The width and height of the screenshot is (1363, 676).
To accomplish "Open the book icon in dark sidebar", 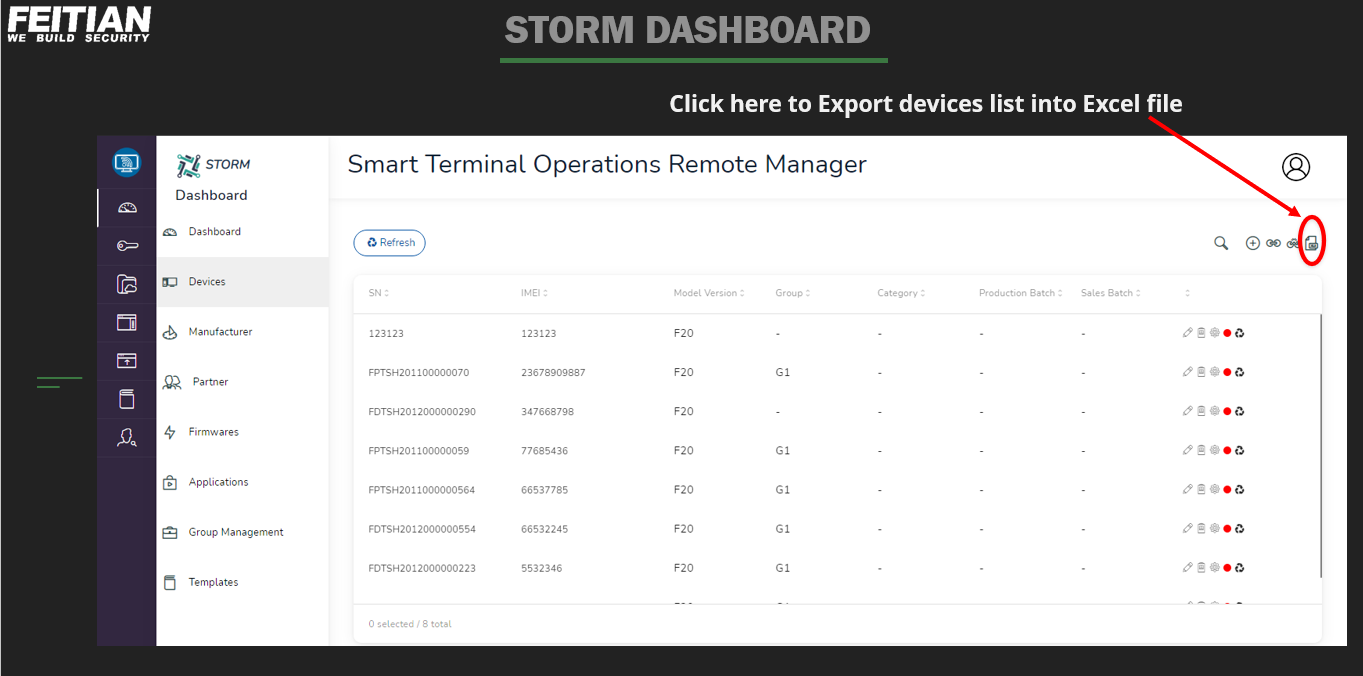I will 127,399.
